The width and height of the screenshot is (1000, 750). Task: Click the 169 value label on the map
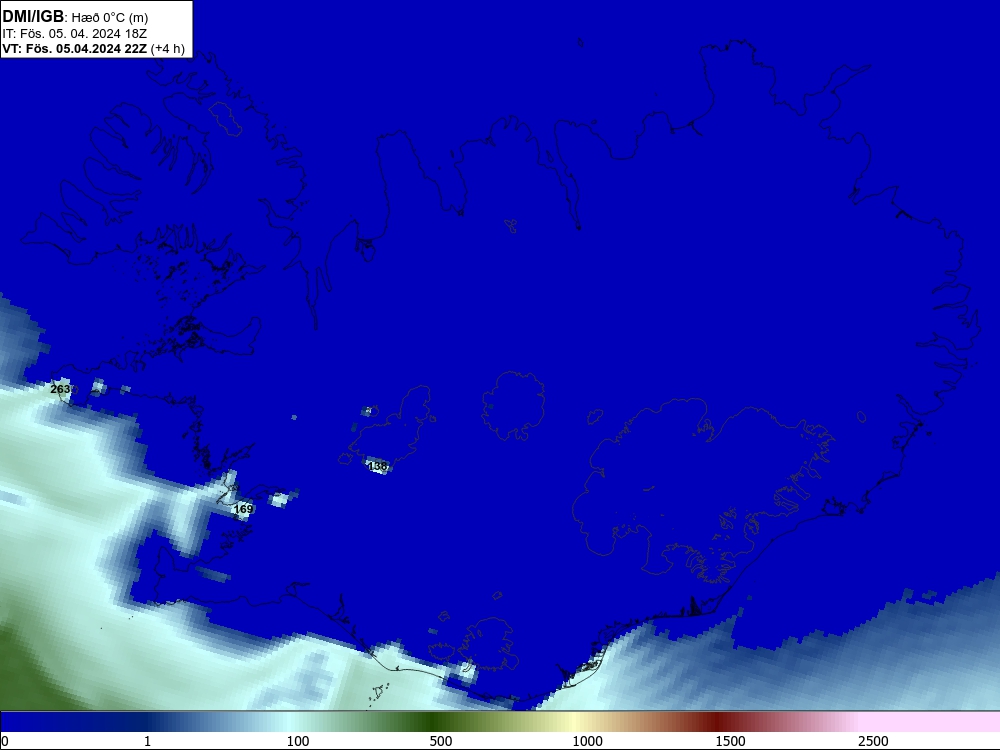(243, 509)
